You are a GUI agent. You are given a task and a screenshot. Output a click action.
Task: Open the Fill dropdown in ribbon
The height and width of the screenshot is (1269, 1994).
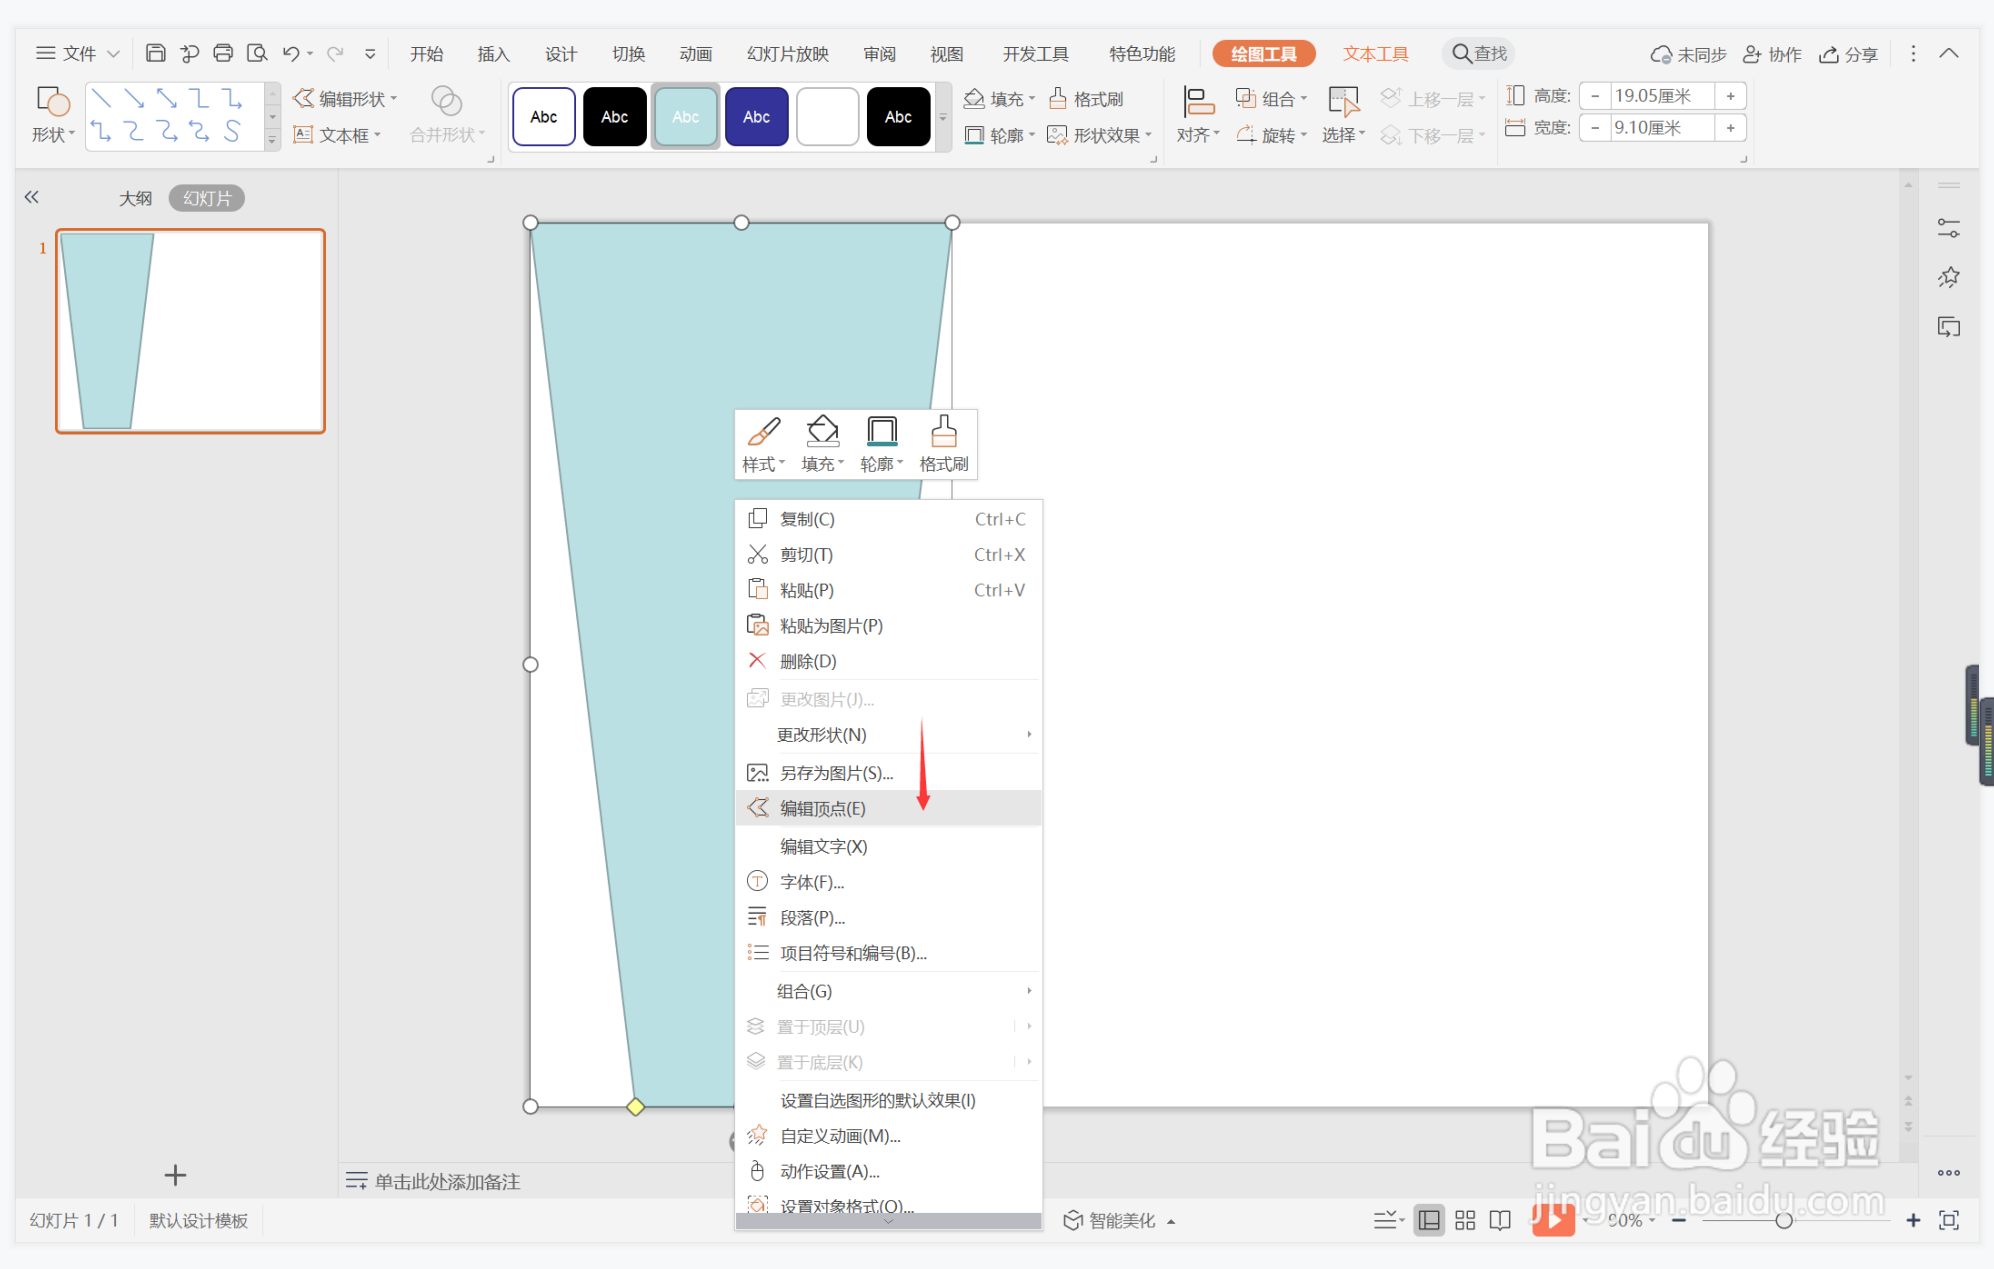(999, 99)
